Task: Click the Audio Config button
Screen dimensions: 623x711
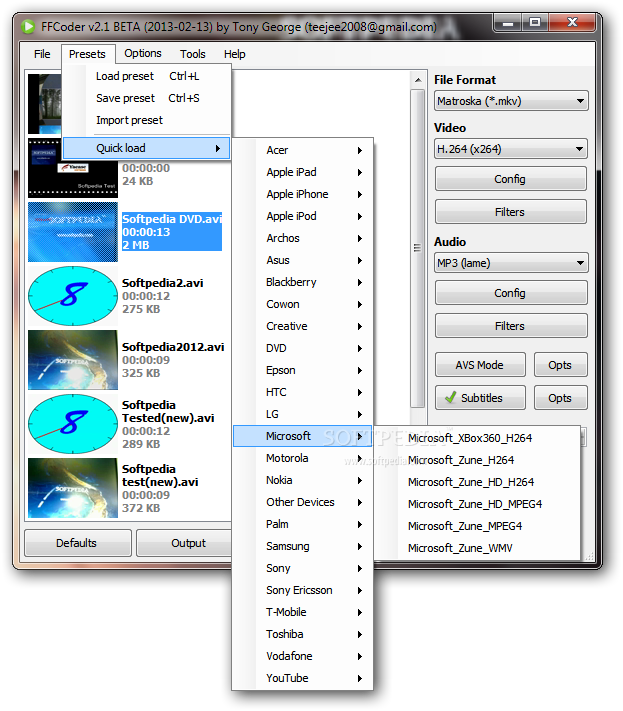Action: tap(511, 293)
